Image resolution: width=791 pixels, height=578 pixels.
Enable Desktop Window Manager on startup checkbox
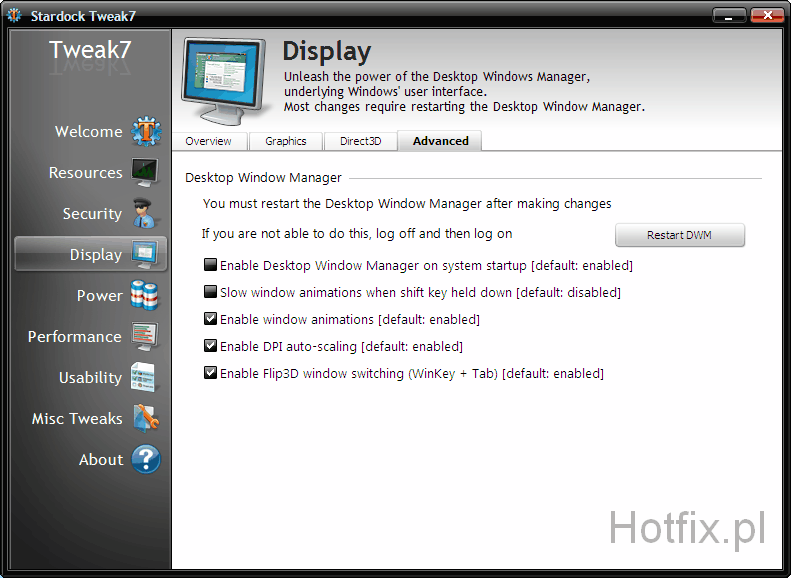point(210,265)
